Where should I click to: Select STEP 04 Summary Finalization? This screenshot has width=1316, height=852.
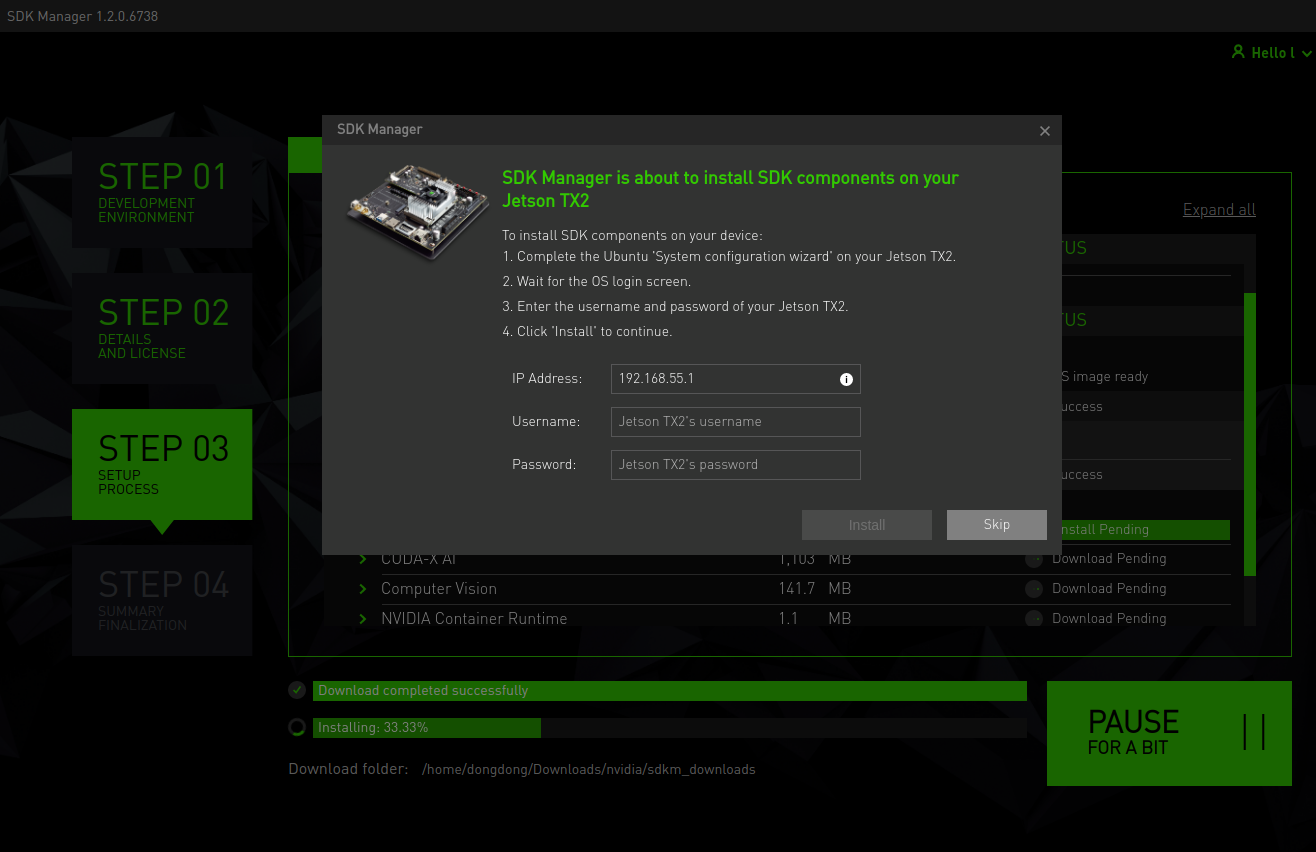point(162,600)
